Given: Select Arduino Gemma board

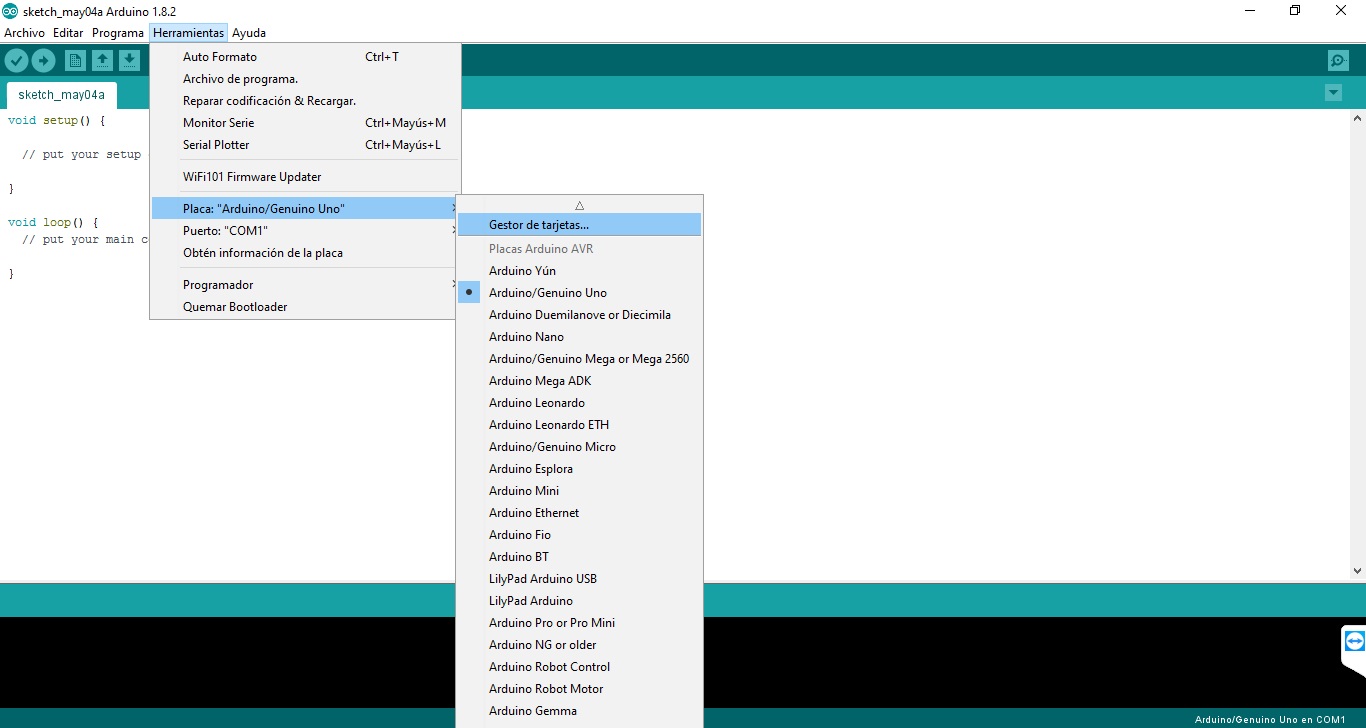Looking at the screenshot, I should pos(580,711).
